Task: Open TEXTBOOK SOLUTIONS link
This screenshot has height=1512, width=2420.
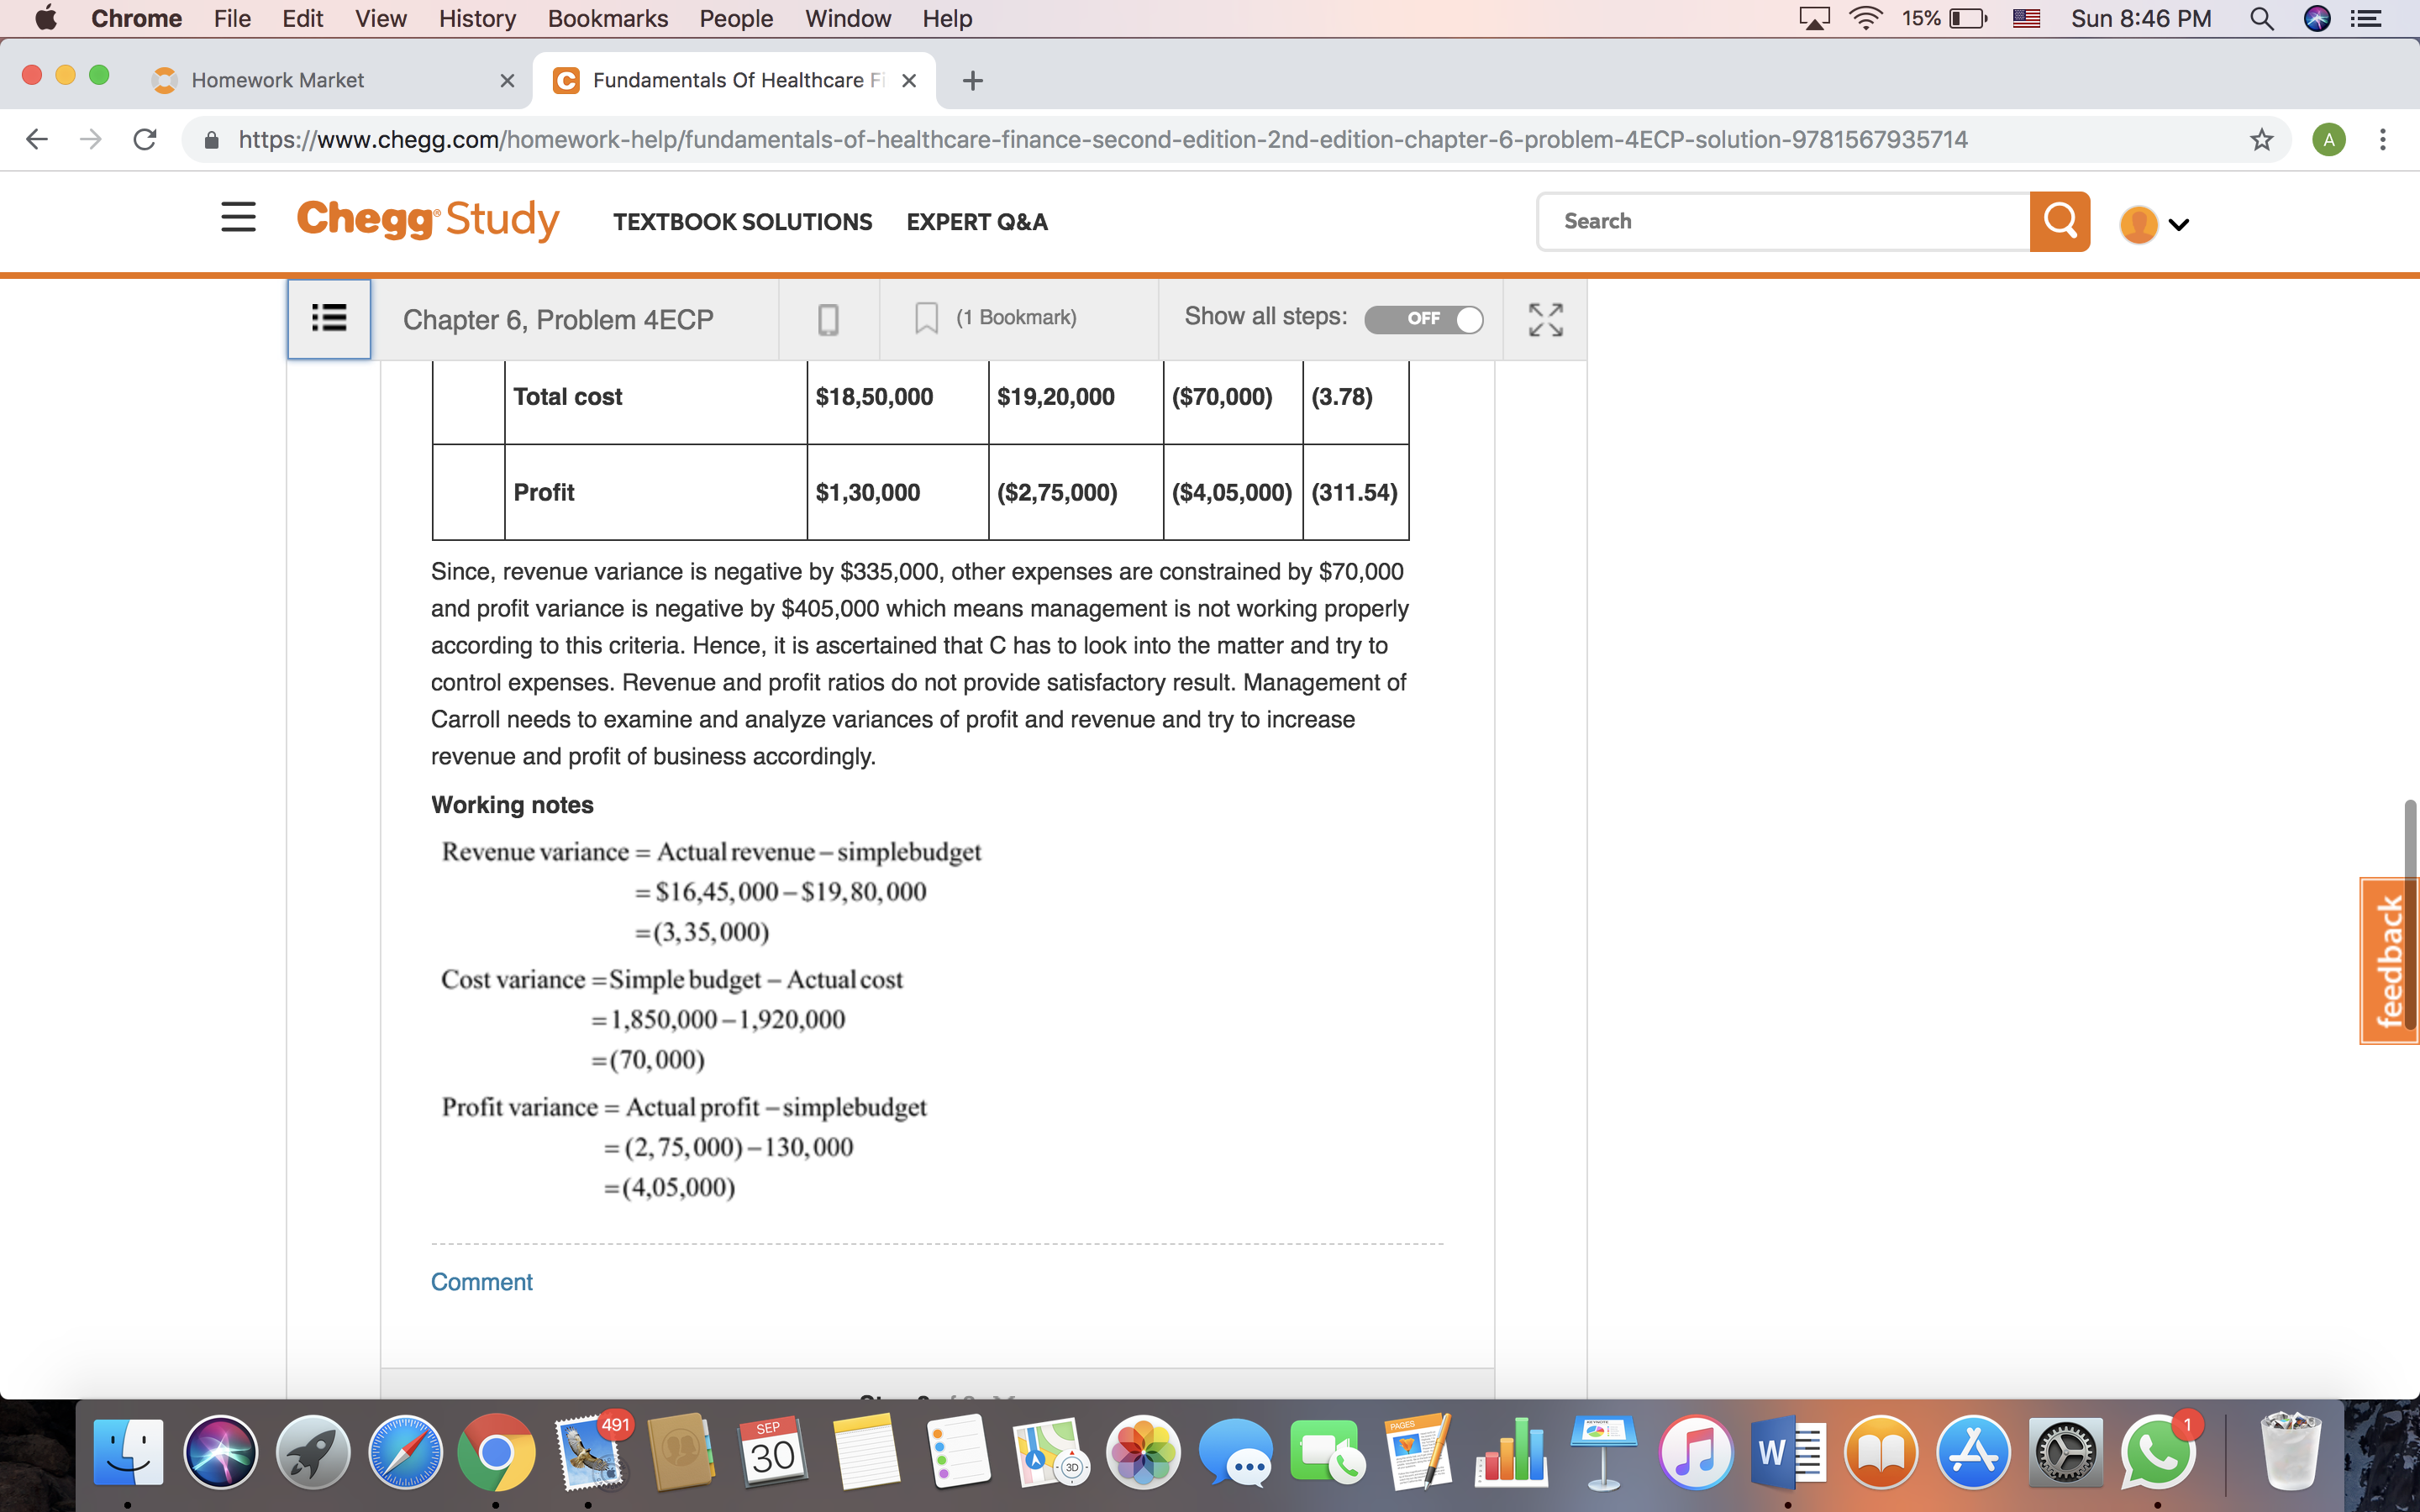Action: 743,222
